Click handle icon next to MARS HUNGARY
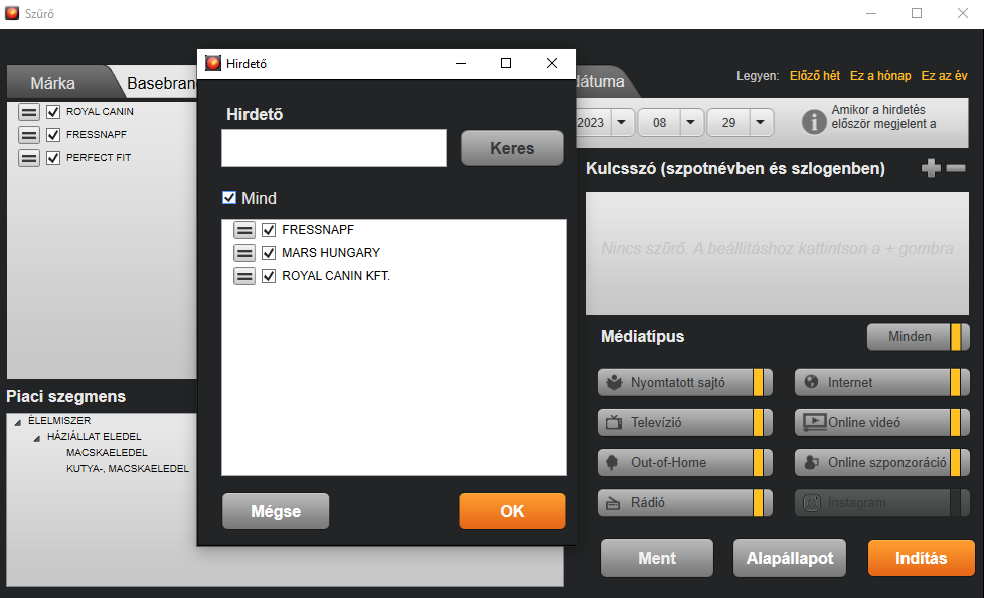 (244, 253)
